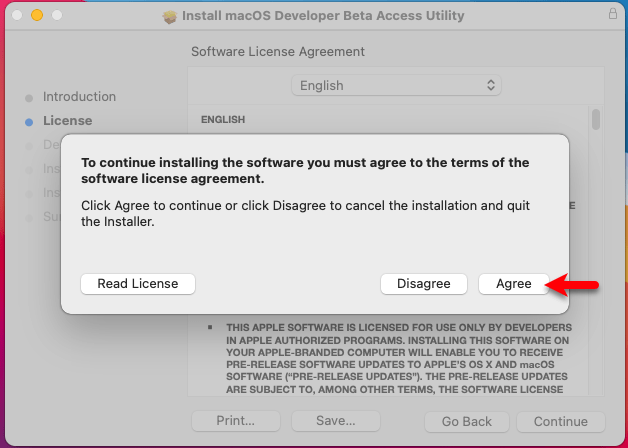Click the license text scrollbar thumb

point(596,119)
